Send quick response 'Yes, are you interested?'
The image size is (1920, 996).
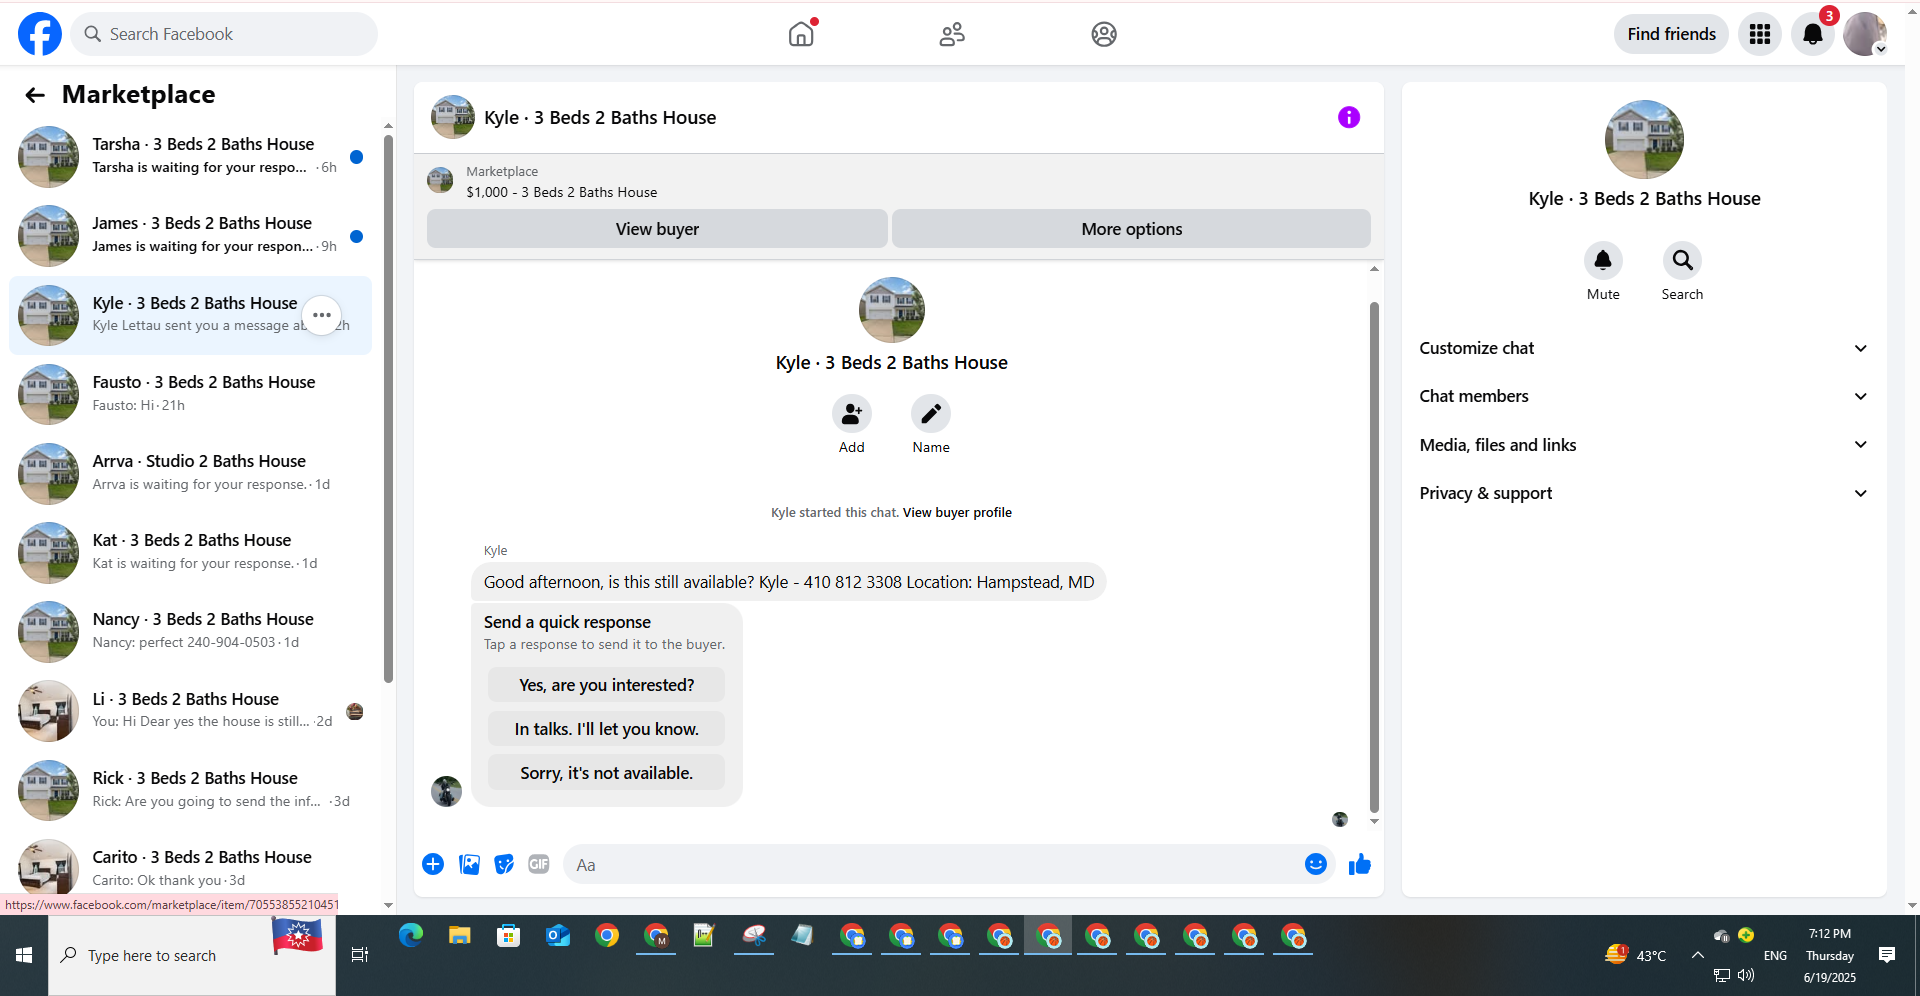pos(606,685)
